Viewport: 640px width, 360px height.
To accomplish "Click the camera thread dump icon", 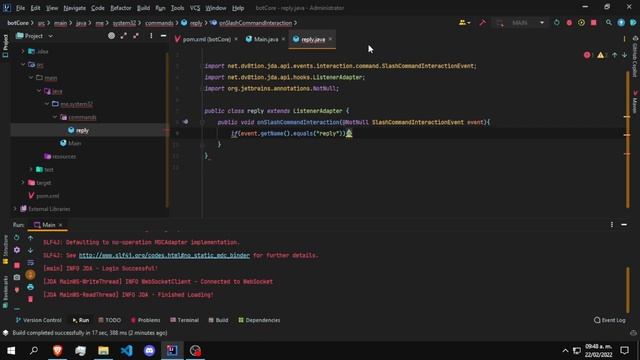I will click(17, 278).
